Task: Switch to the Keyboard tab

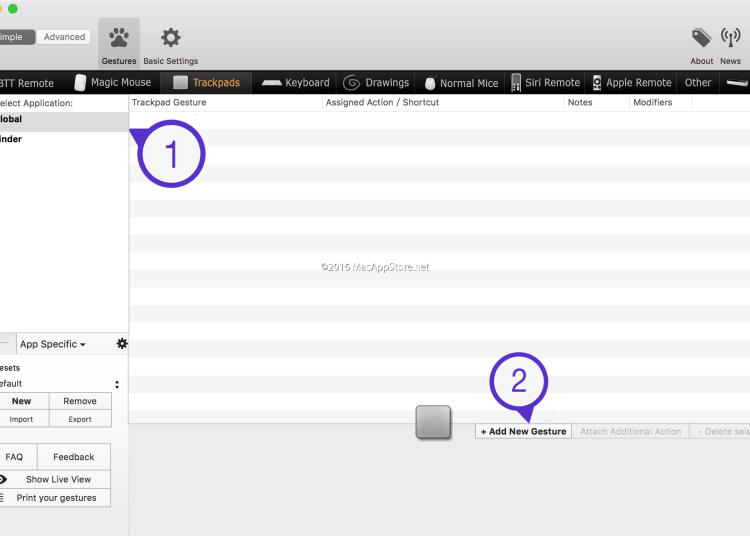Action: [x=296, y=83]
